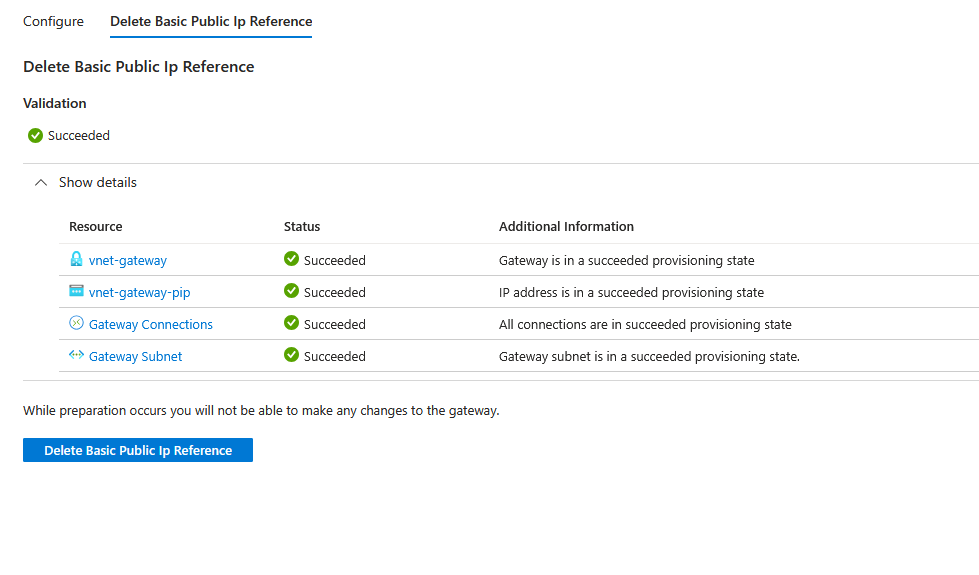
Task: Click the vnet-gateway lock icon
Action: pyautogui.click(x=76, y=260)
